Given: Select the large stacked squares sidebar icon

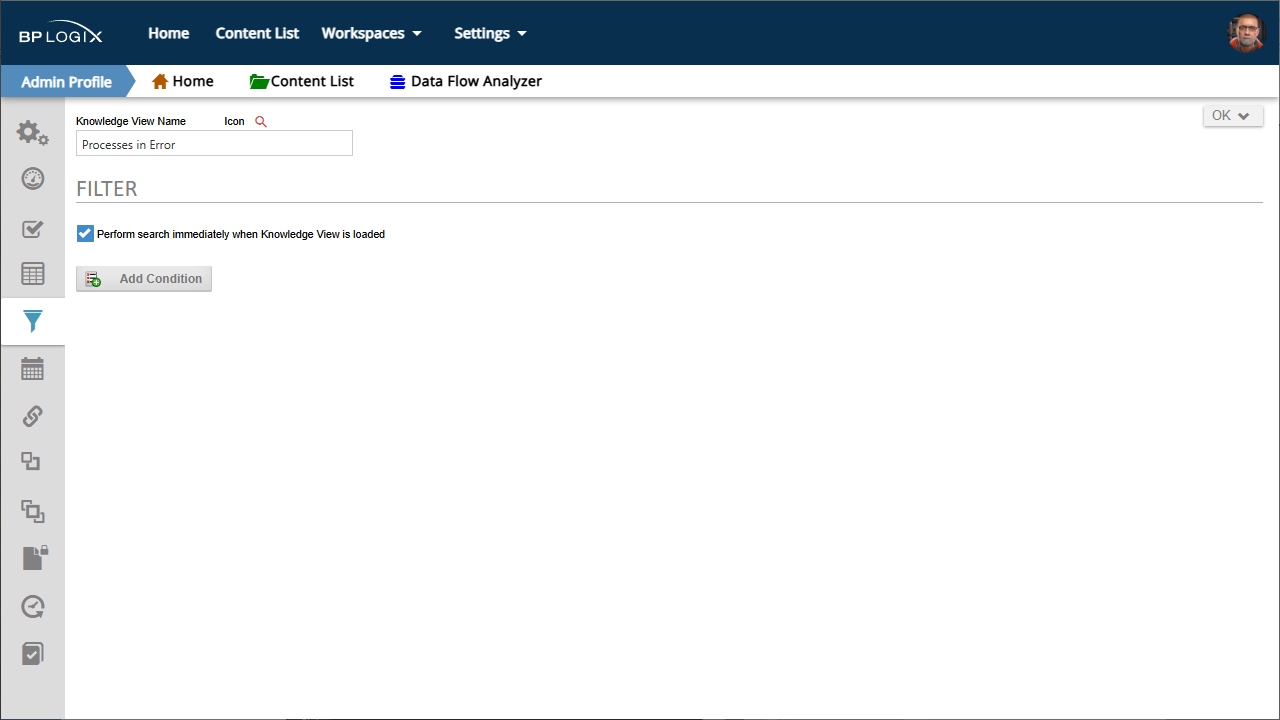Looking at the screenshot, I should coord(32,511).
